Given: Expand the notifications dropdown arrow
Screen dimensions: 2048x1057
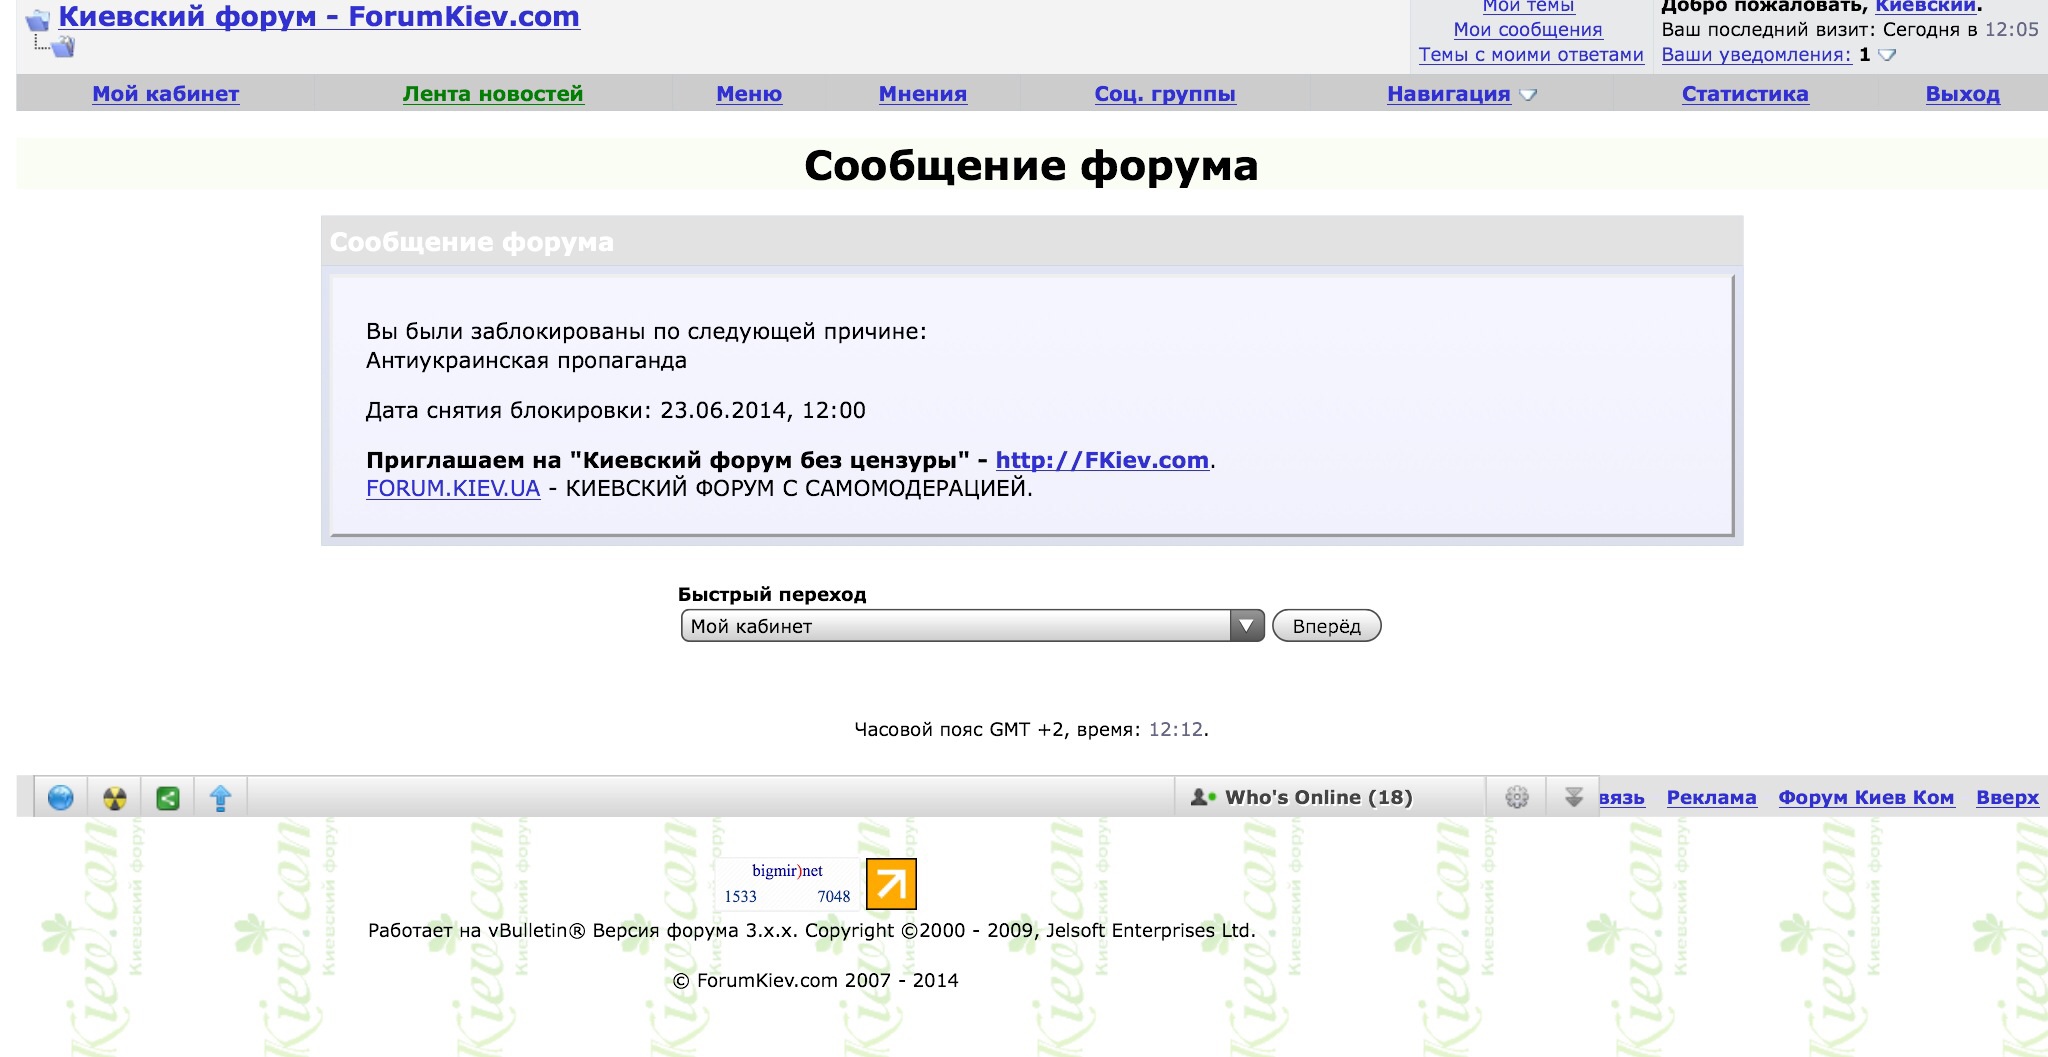Looking at the screenshot, I should [1887, 55].
